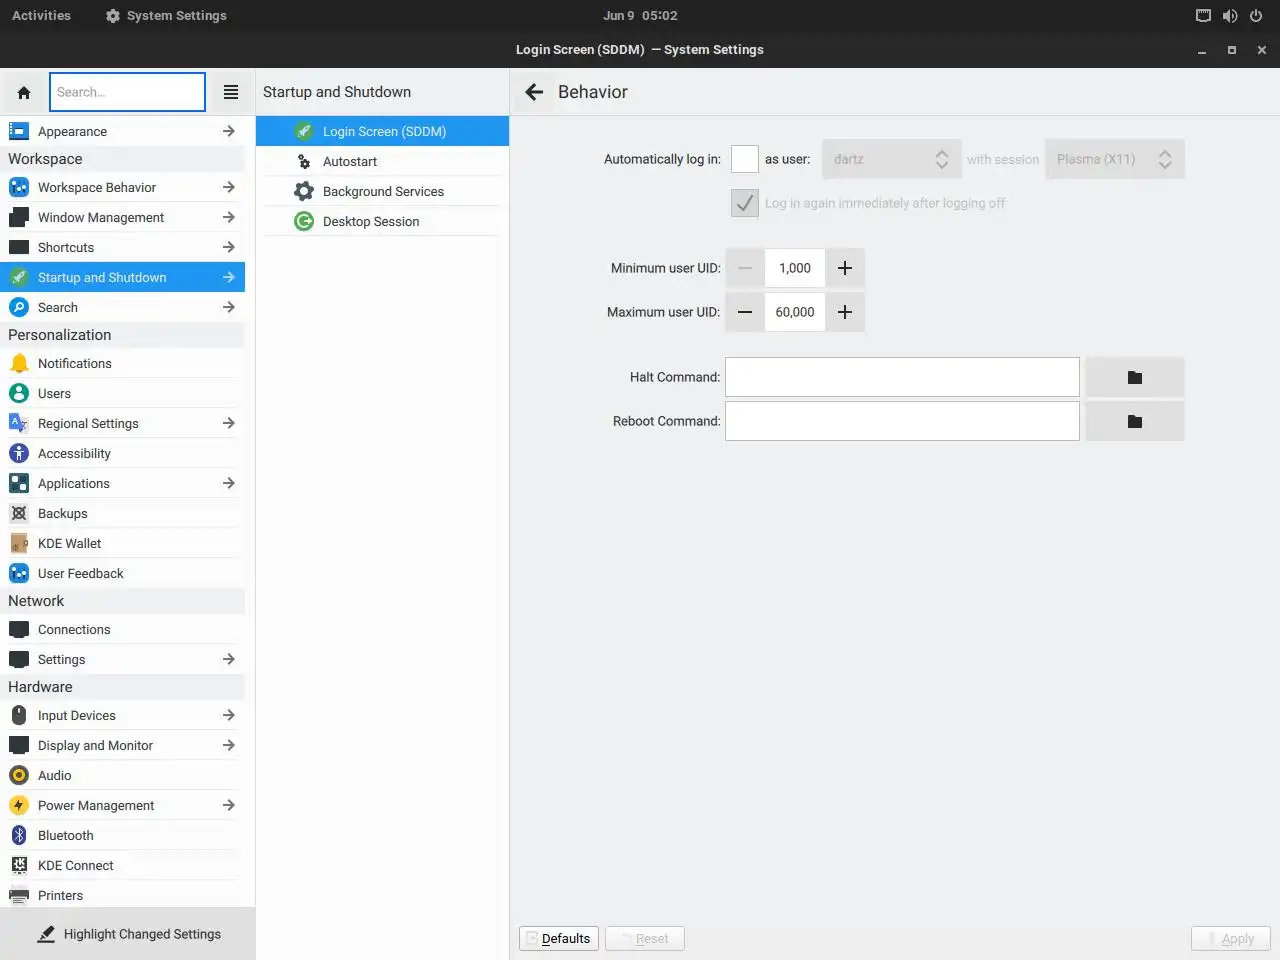
Task: Click the Input Devices mouse icon
Action: coord(19,715)
